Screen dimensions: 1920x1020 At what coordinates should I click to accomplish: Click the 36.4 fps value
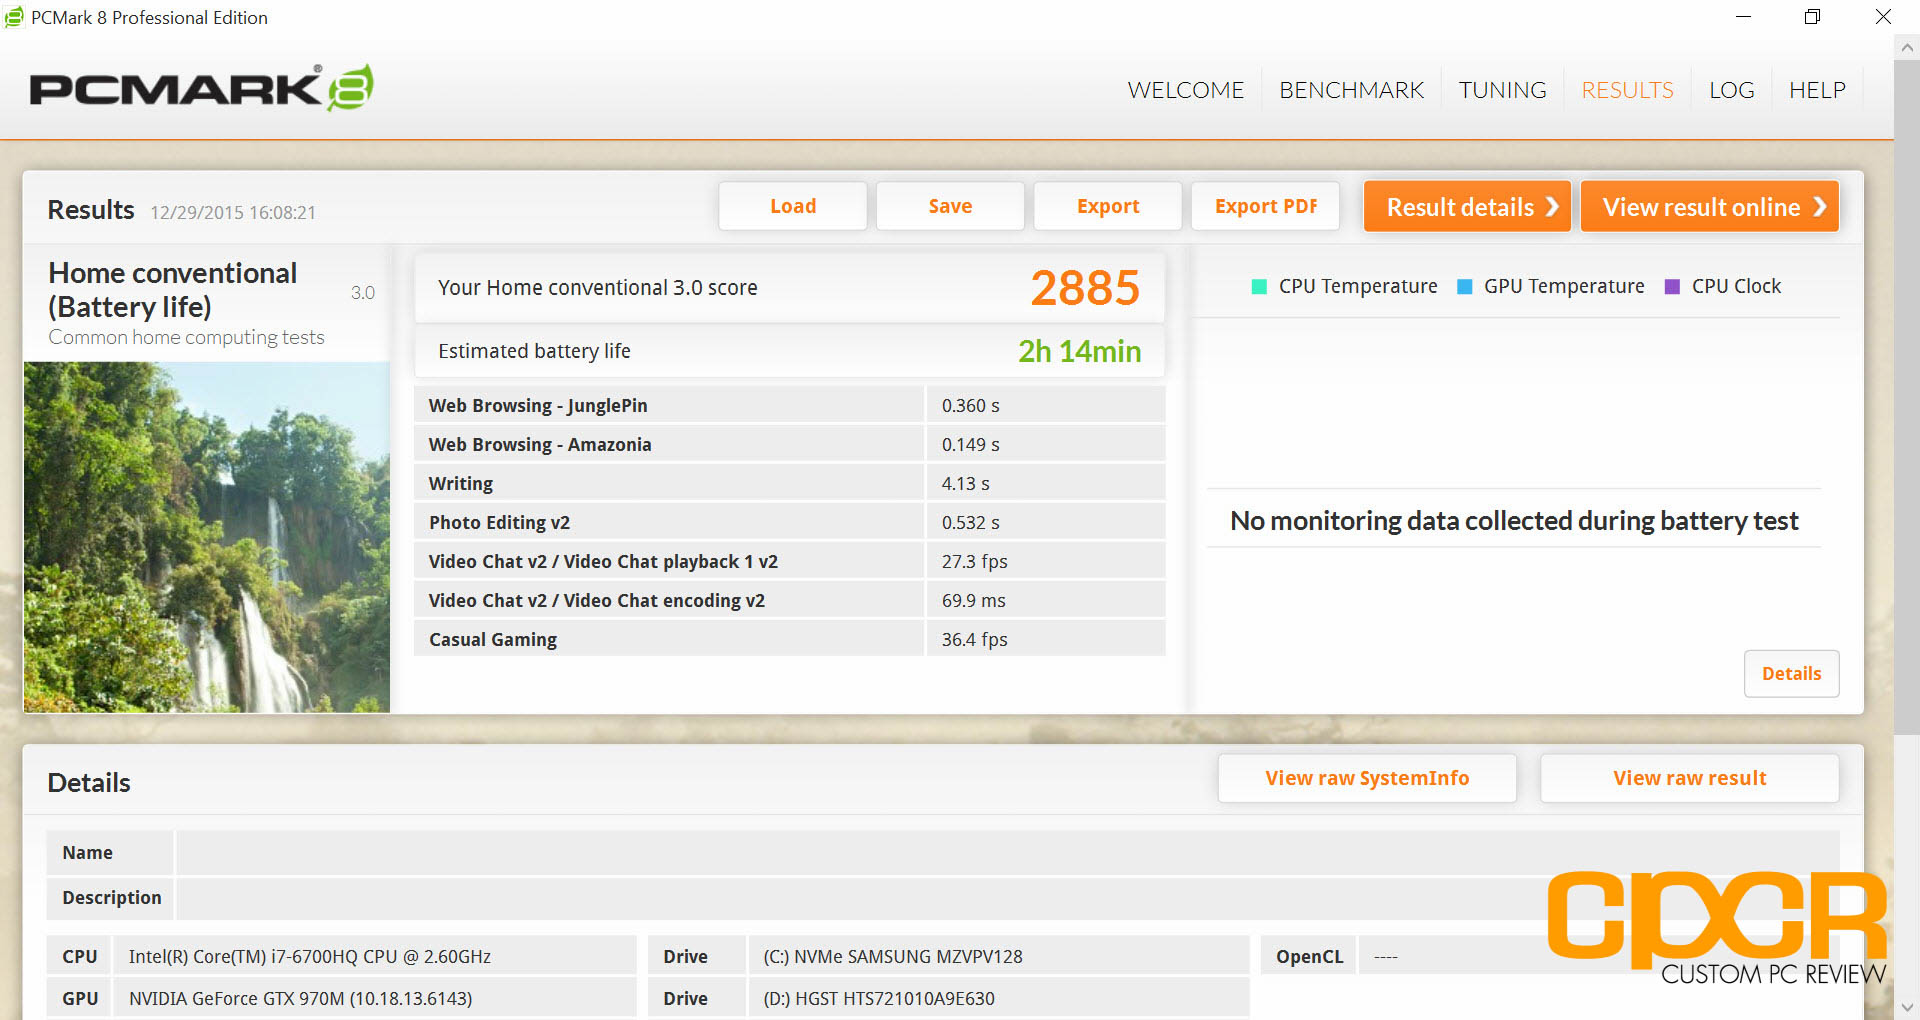point(974,639)
